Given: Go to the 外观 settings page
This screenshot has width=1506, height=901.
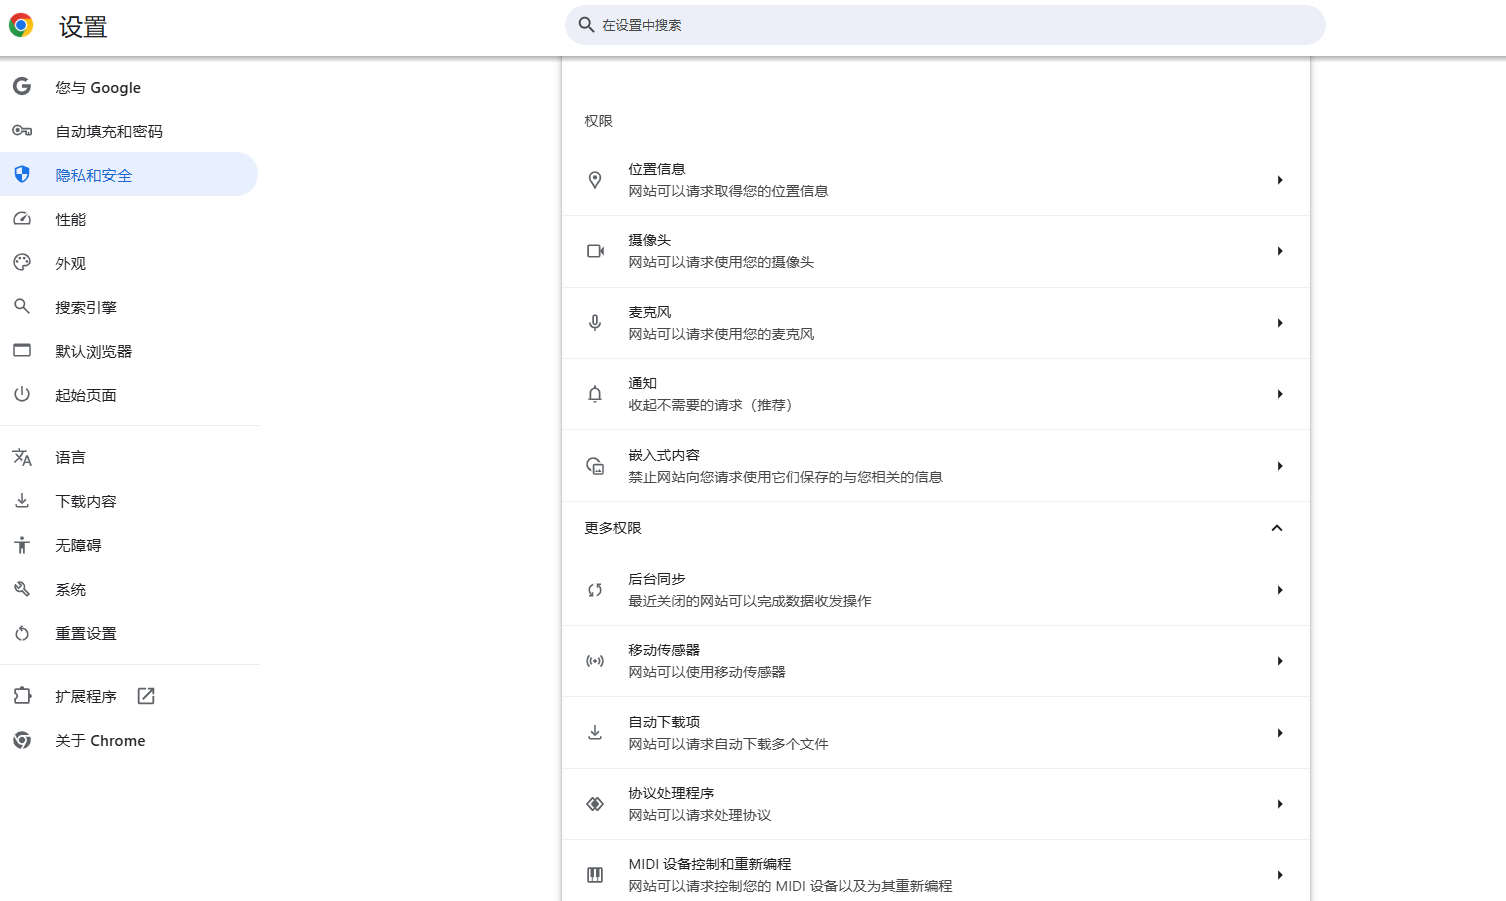Looking at the screenshot, I should (x=129, y=263).
